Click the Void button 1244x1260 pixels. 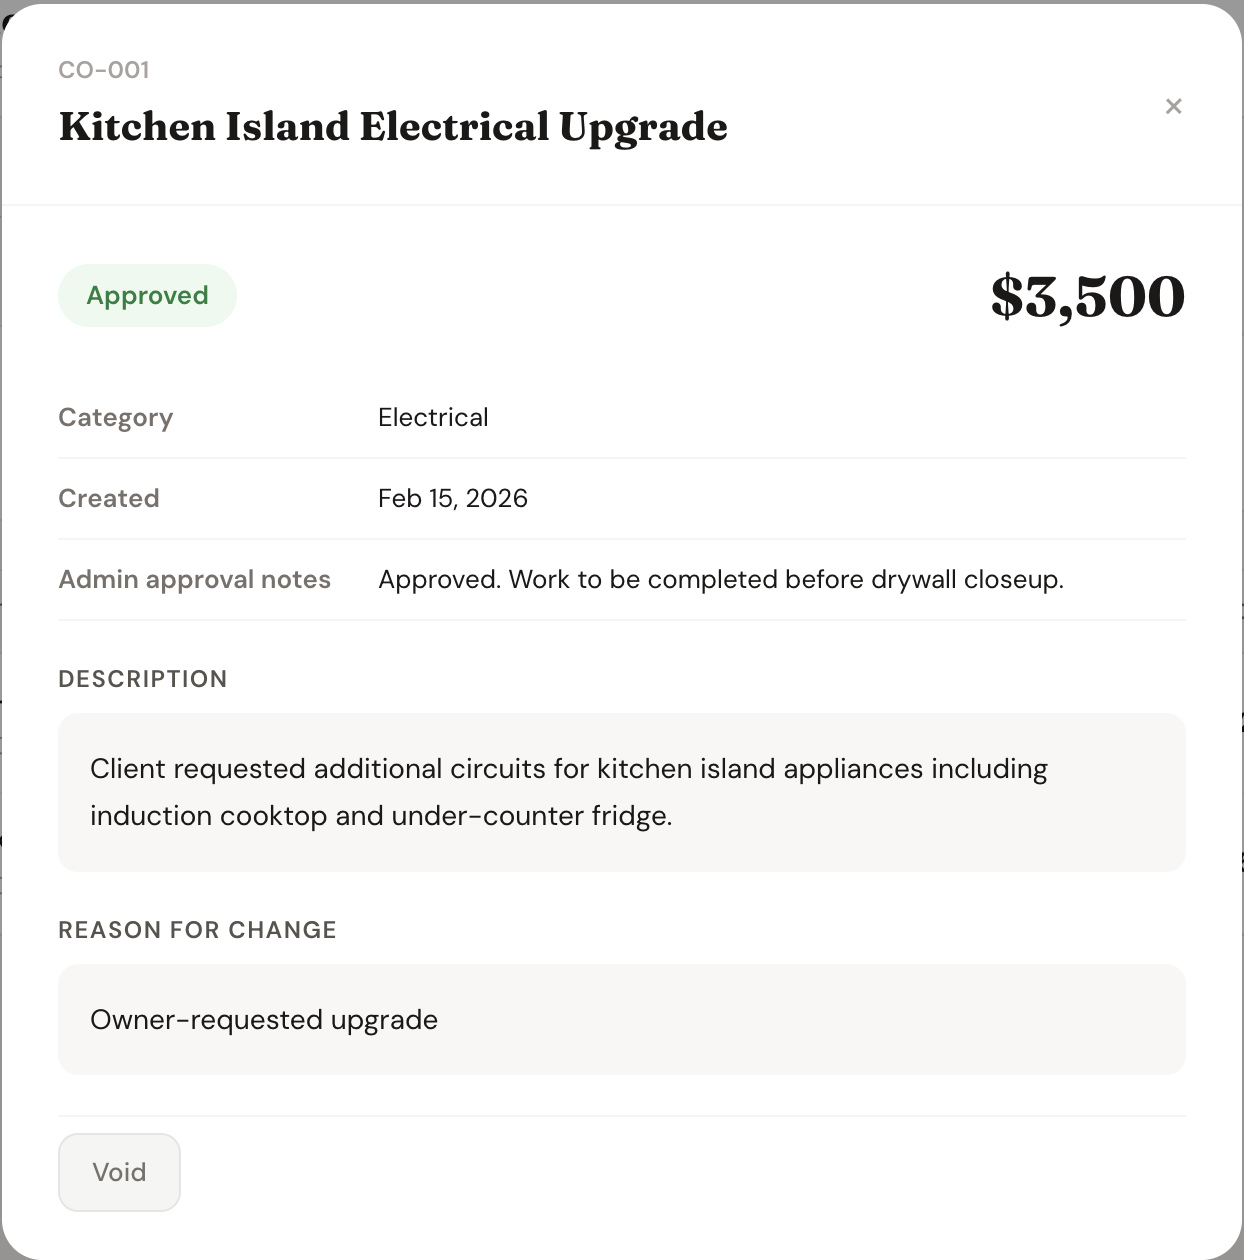click(x=119, y=1172)
